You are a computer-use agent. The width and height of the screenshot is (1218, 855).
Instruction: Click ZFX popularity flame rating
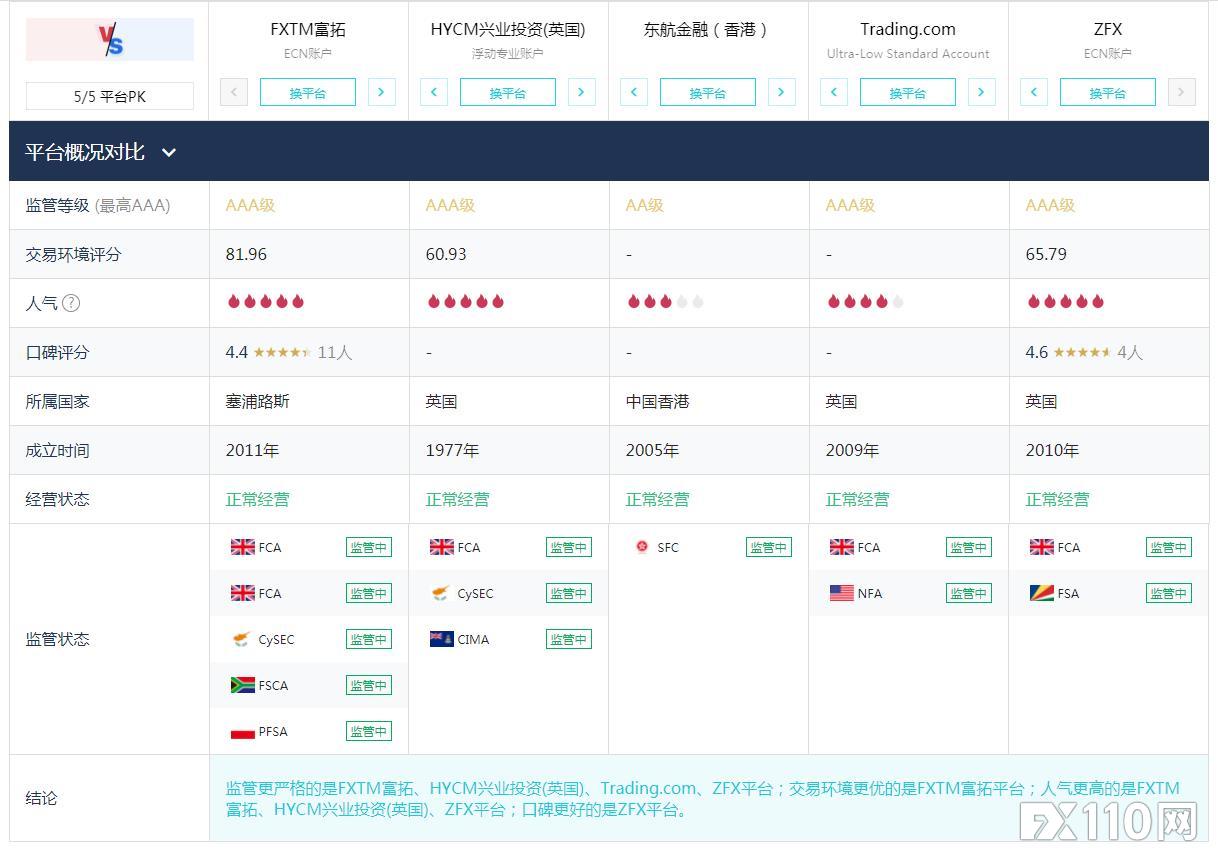pos(1065,301)
